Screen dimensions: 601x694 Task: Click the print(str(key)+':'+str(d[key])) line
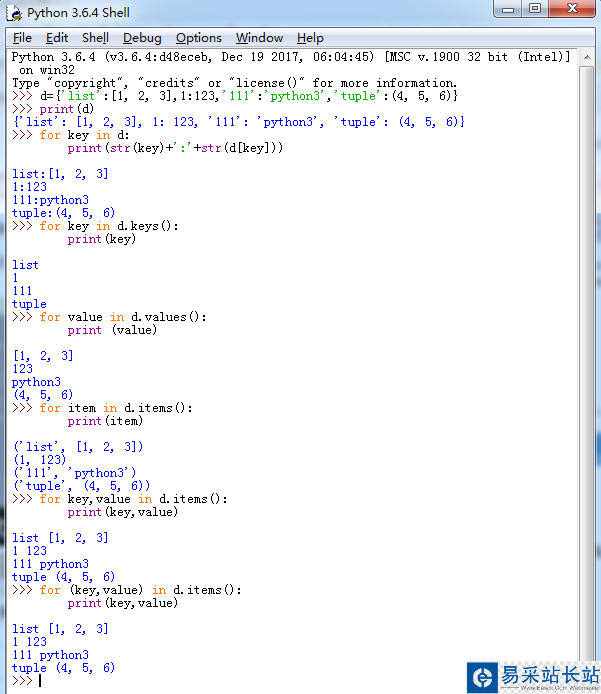click(x=175, y=148)
